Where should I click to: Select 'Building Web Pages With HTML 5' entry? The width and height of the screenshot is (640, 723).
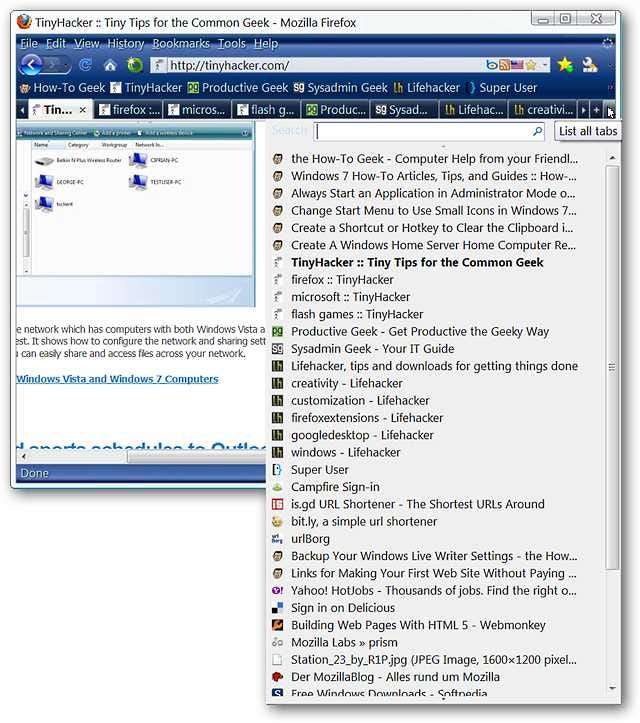434,625
